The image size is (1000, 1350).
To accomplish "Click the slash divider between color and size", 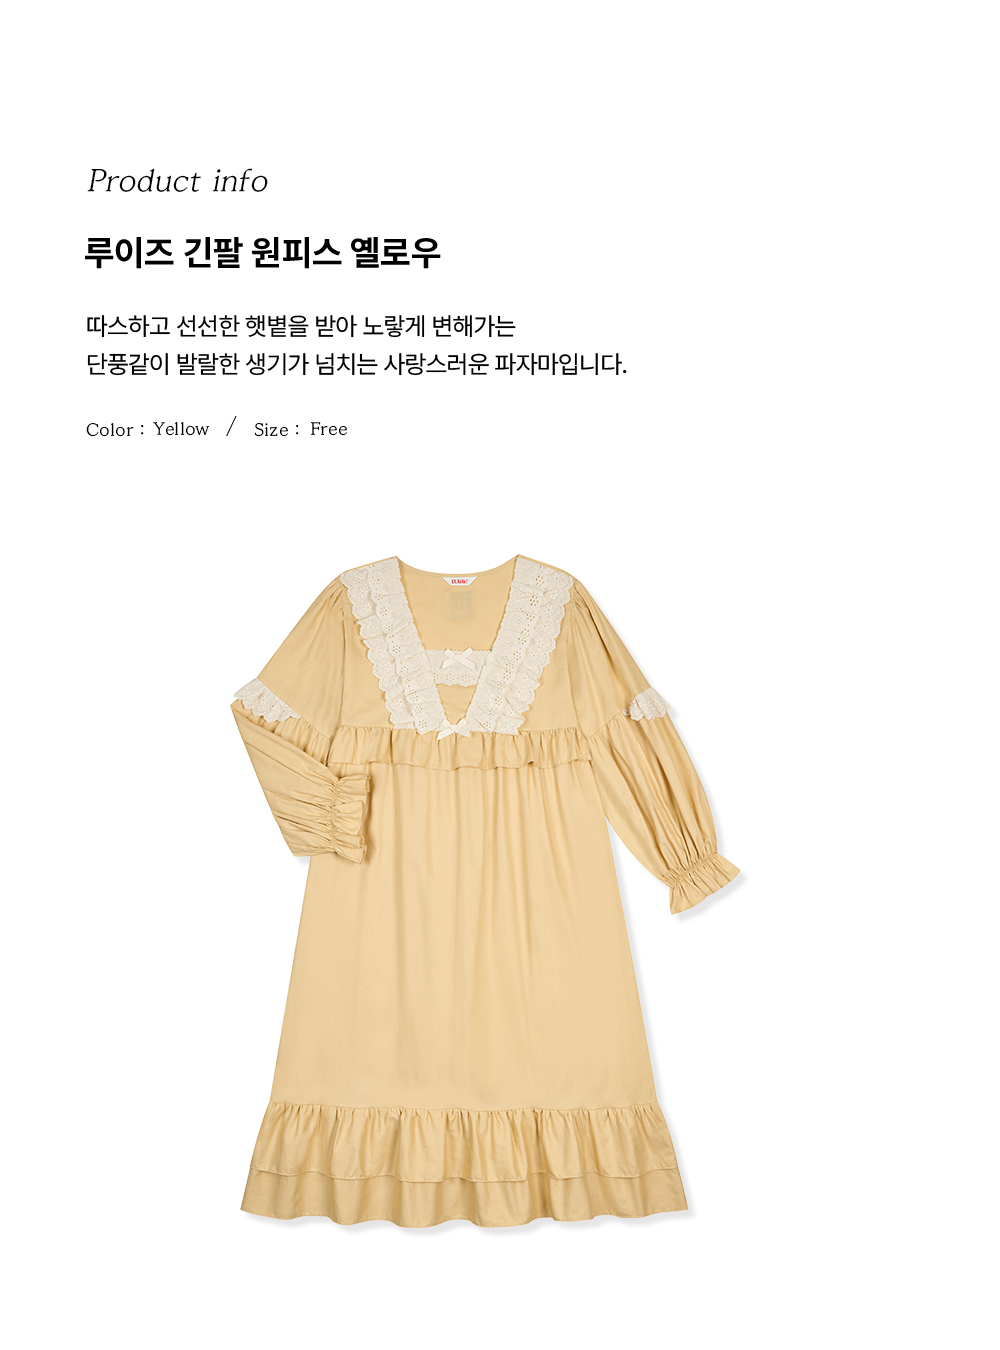I will [231, 428].
